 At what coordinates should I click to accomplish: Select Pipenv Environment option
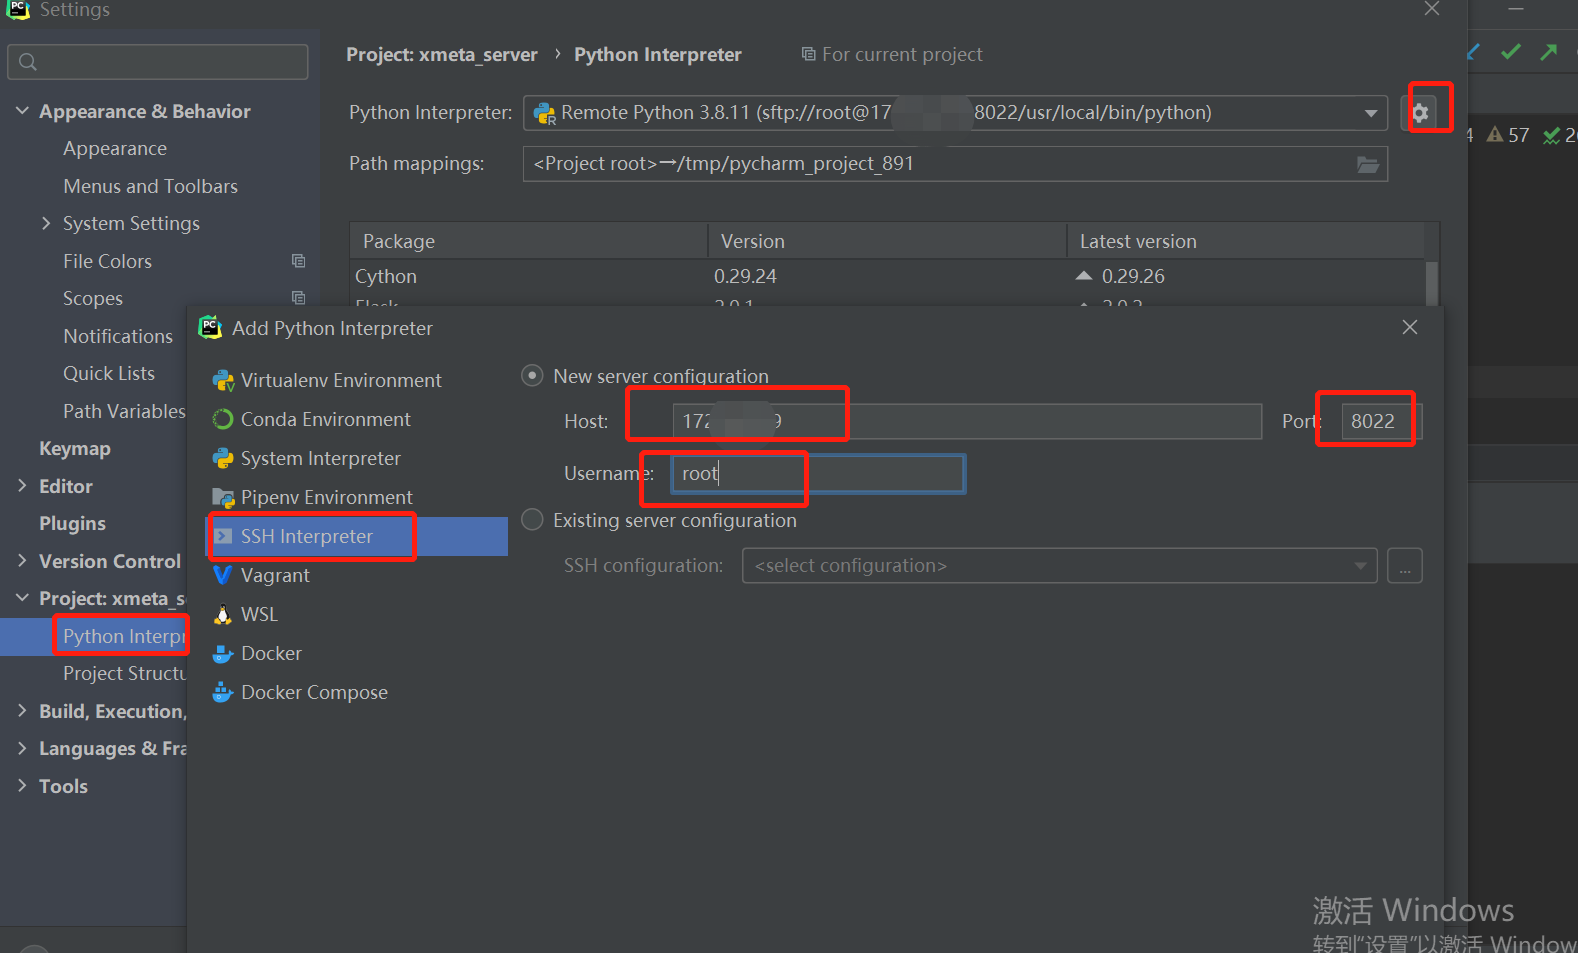pos(326,497)
